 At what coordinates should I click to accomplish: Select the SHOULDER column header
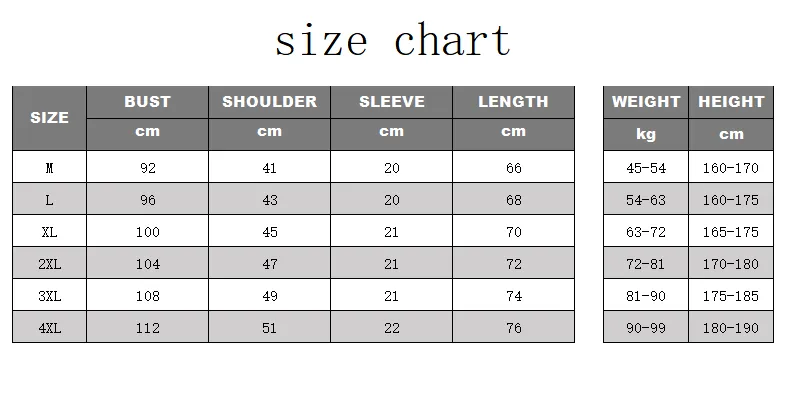(x=269, y=102)
